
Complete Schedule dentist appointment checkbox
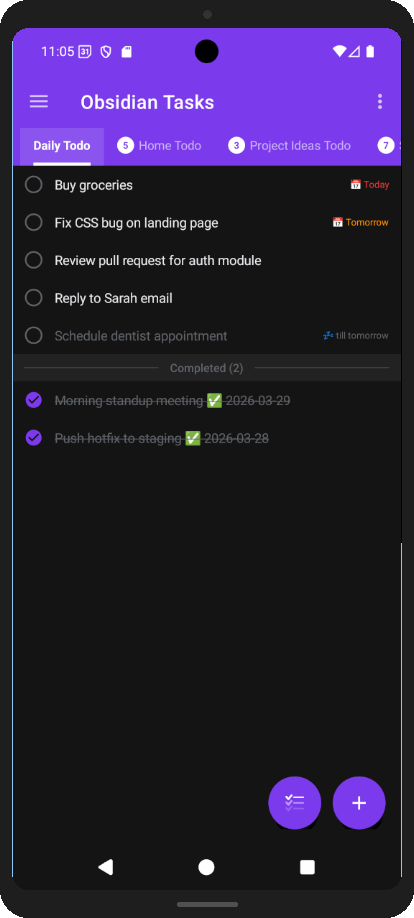coord(34,335)
